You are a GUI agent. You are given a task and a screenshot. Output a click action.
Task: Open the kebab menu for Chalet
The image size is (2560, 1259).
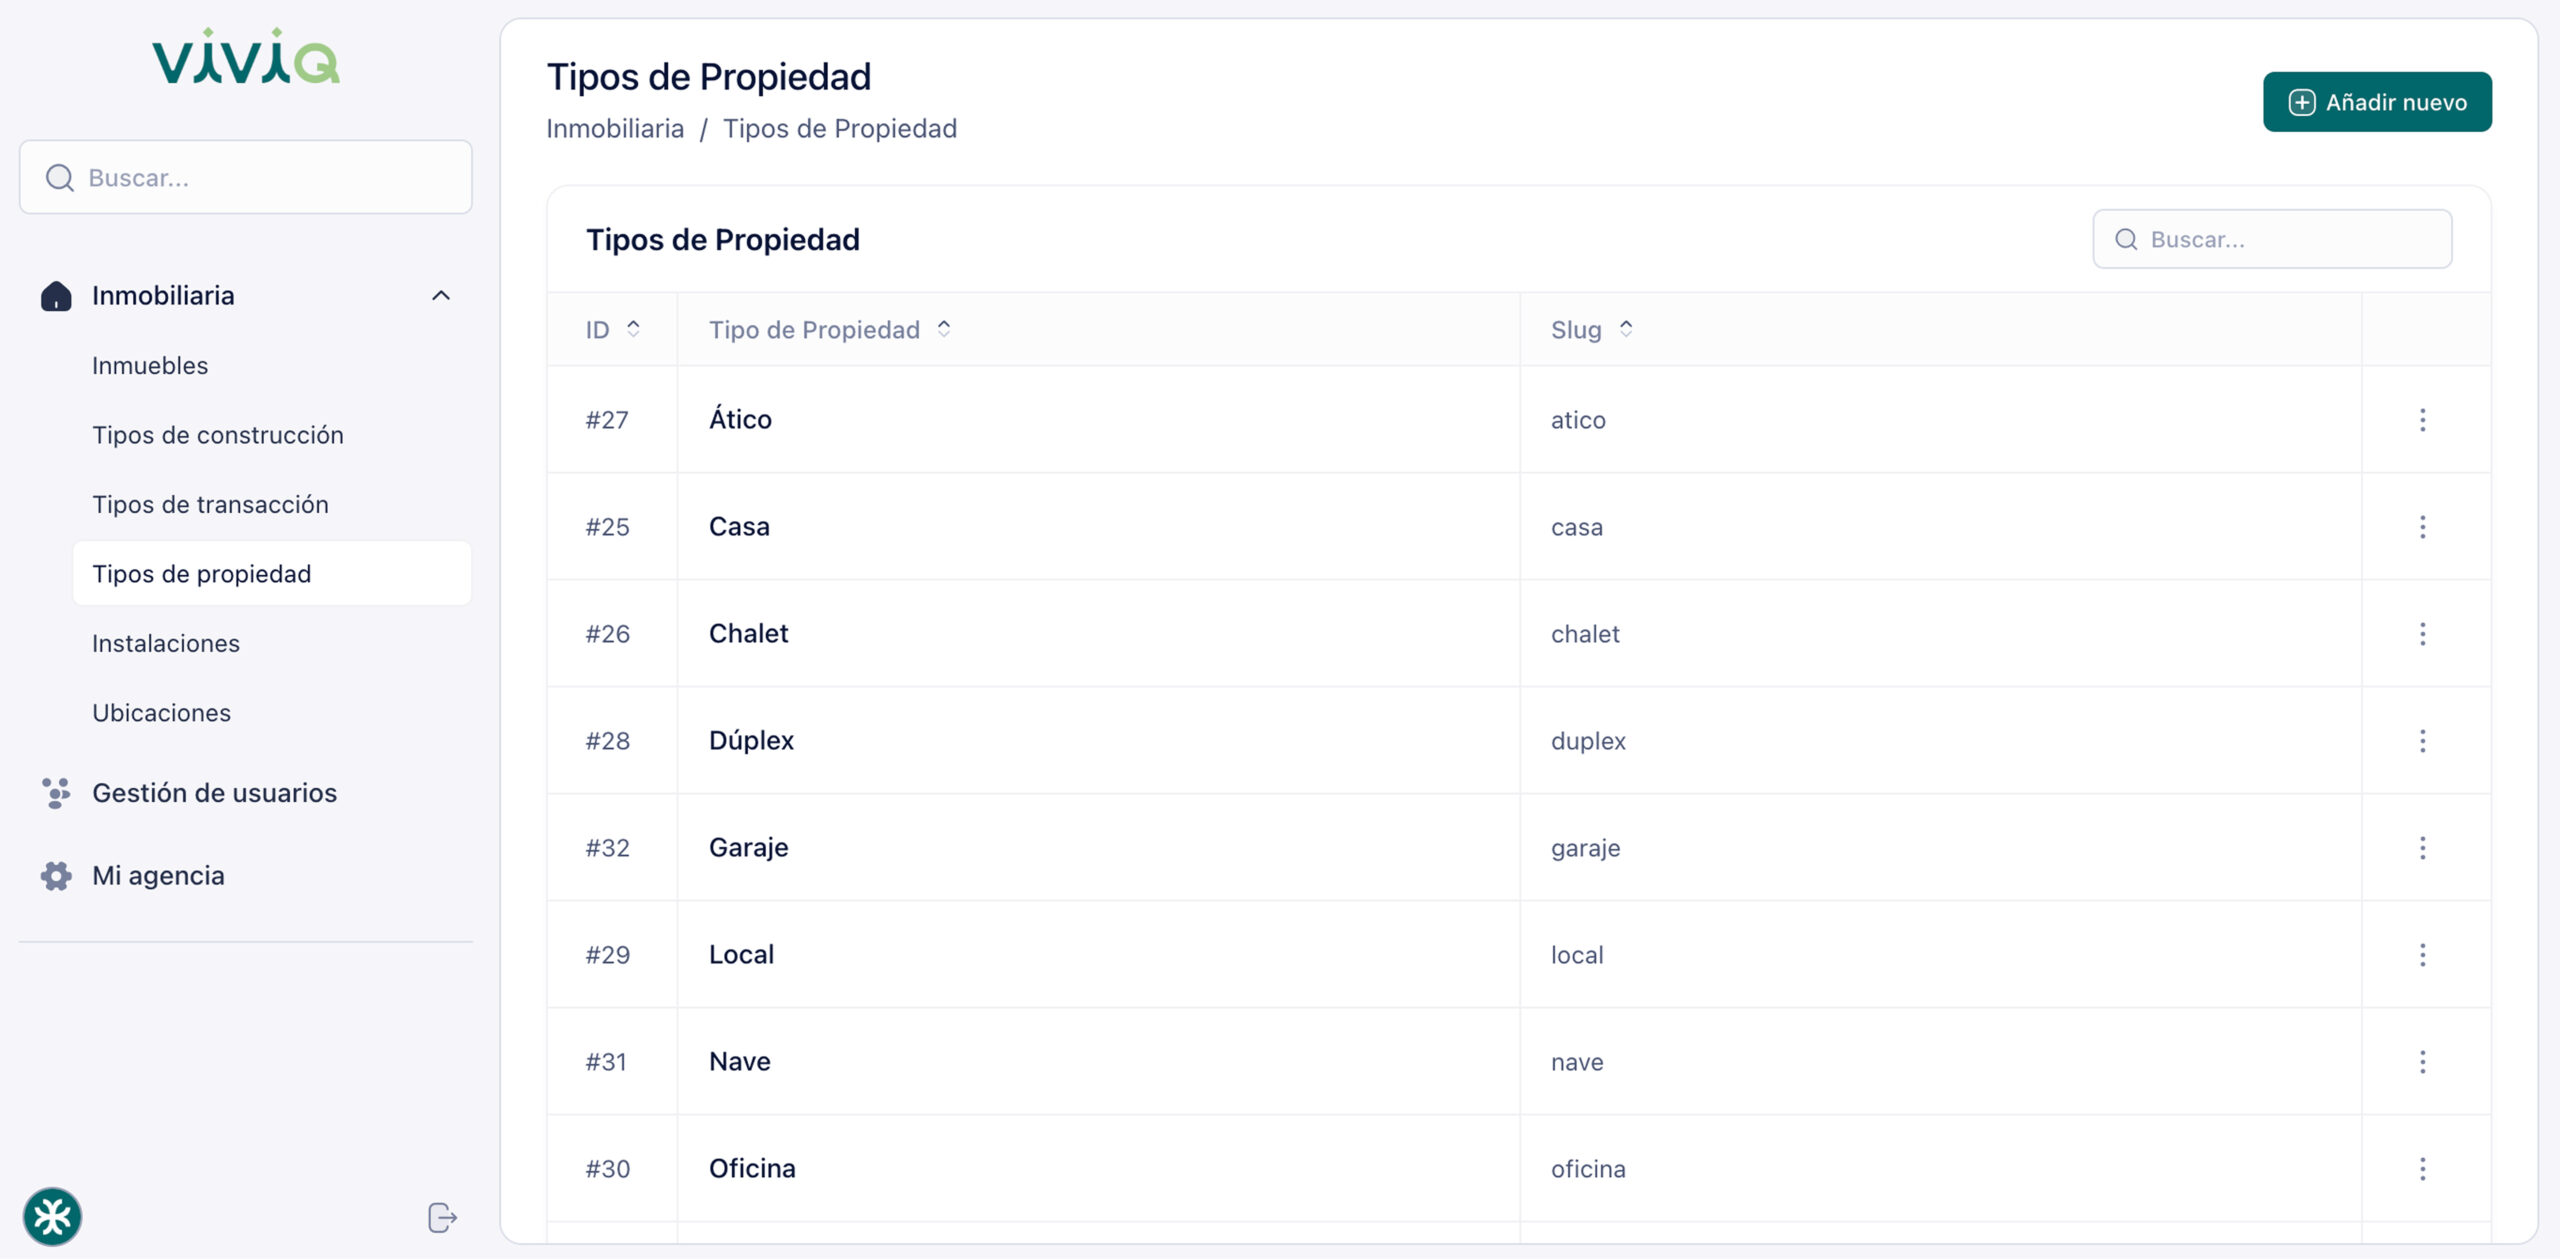pos(2422,634)
